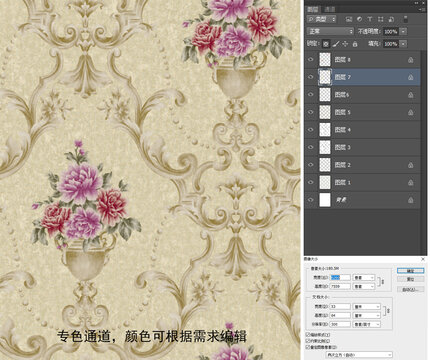
Task: Collapse the panel with double-arrow icon
Action: click(417, 3)
